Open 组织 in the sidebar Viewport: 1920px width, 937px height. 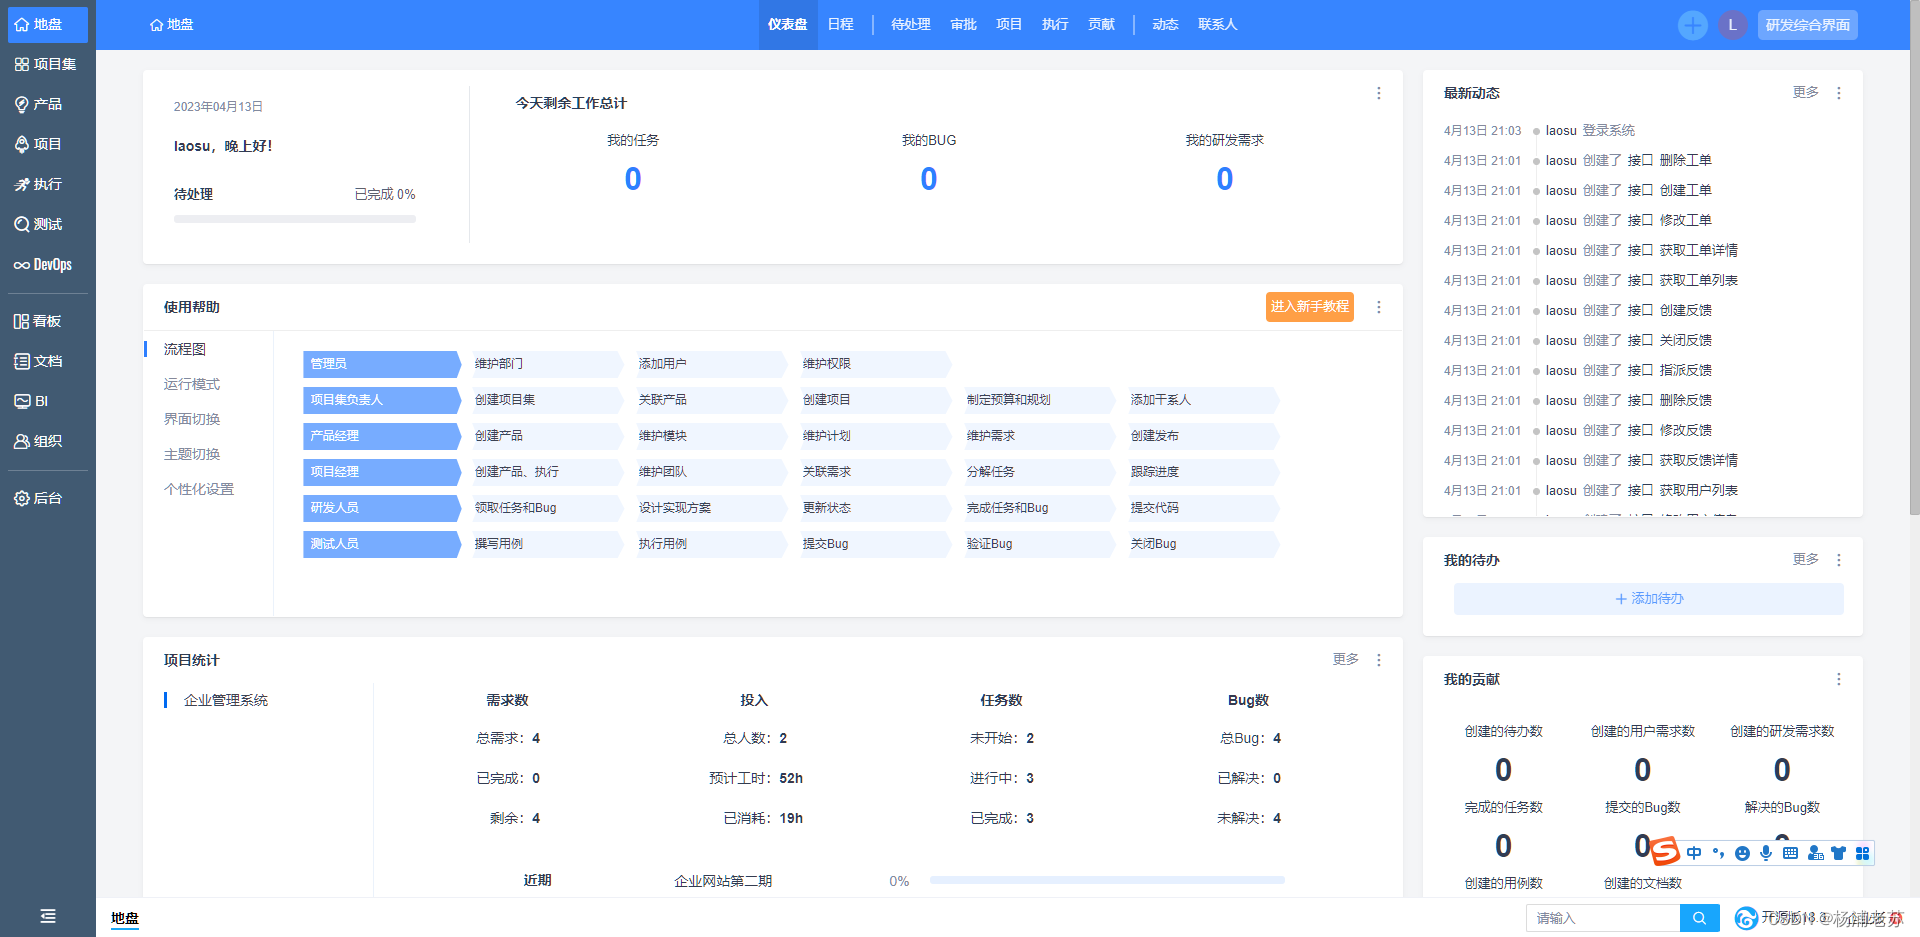(x=47, y=441)
